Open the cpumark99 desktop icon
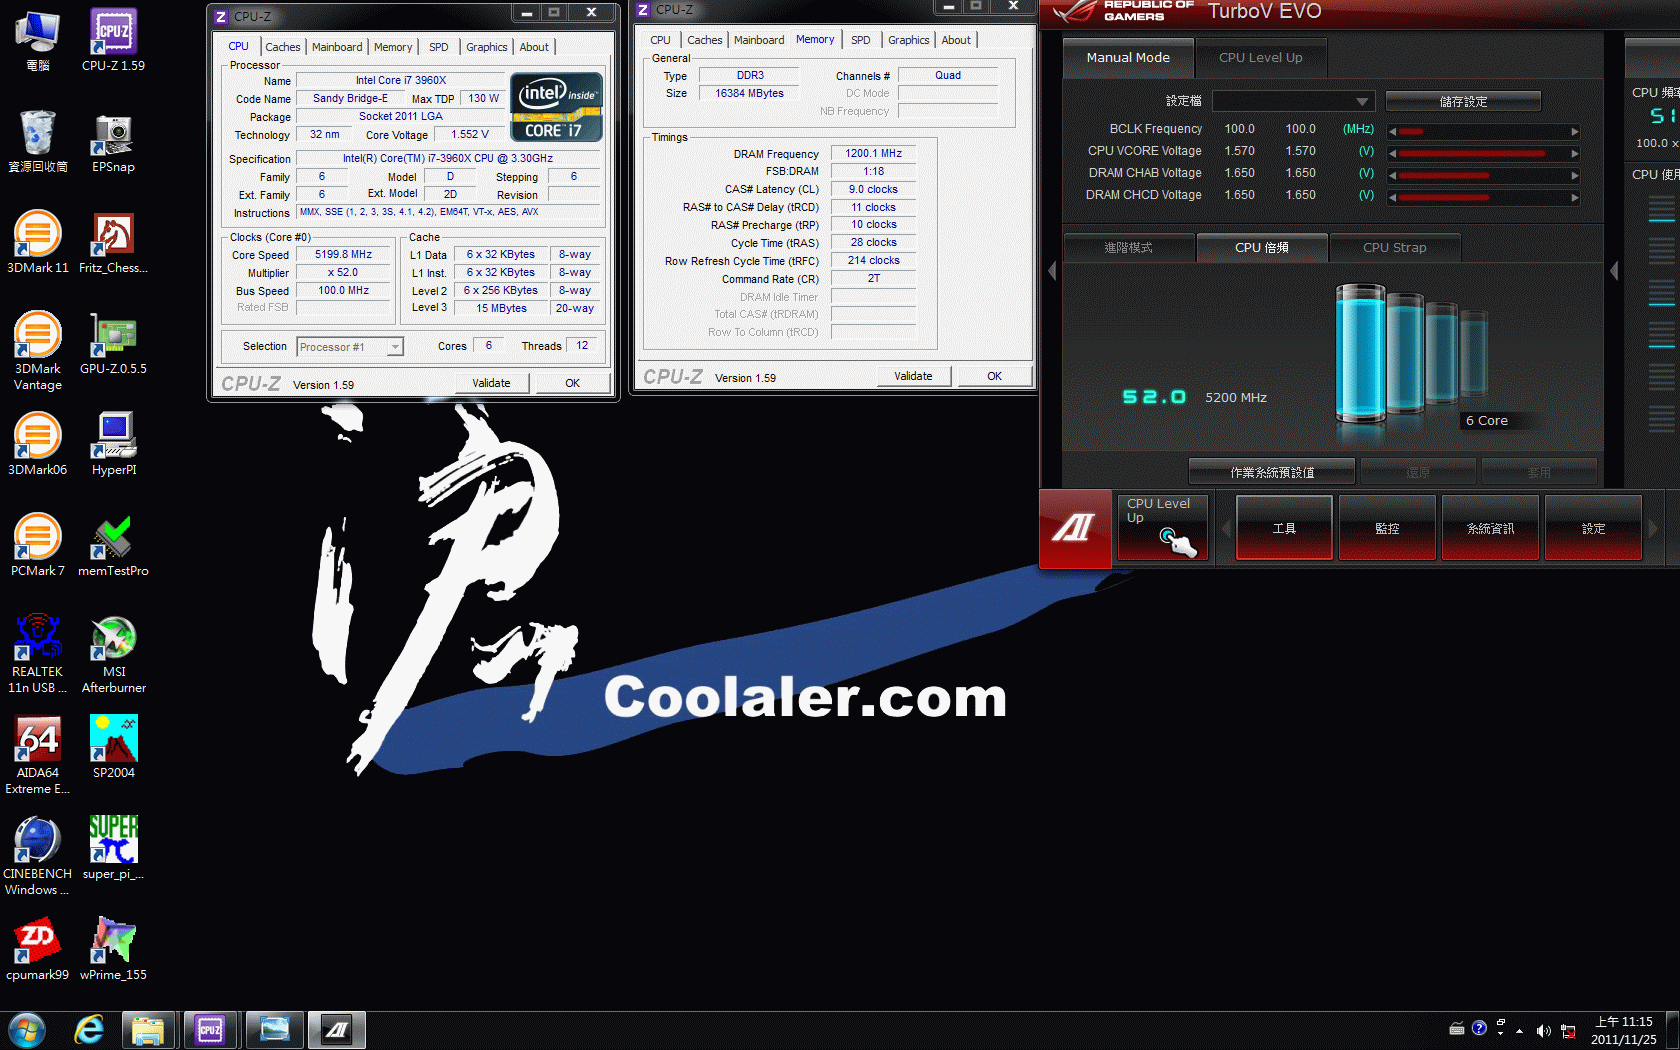The height and width of the screenshot is (1050, 1680). point(37,949)
